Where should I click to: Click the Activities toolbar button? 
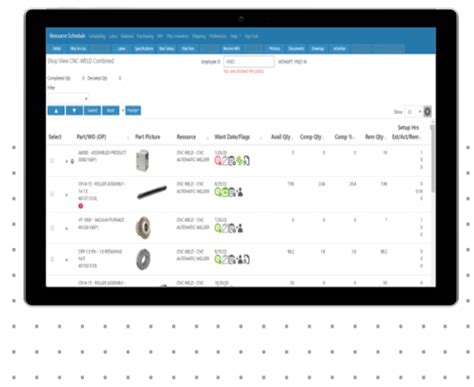[339, 49]
